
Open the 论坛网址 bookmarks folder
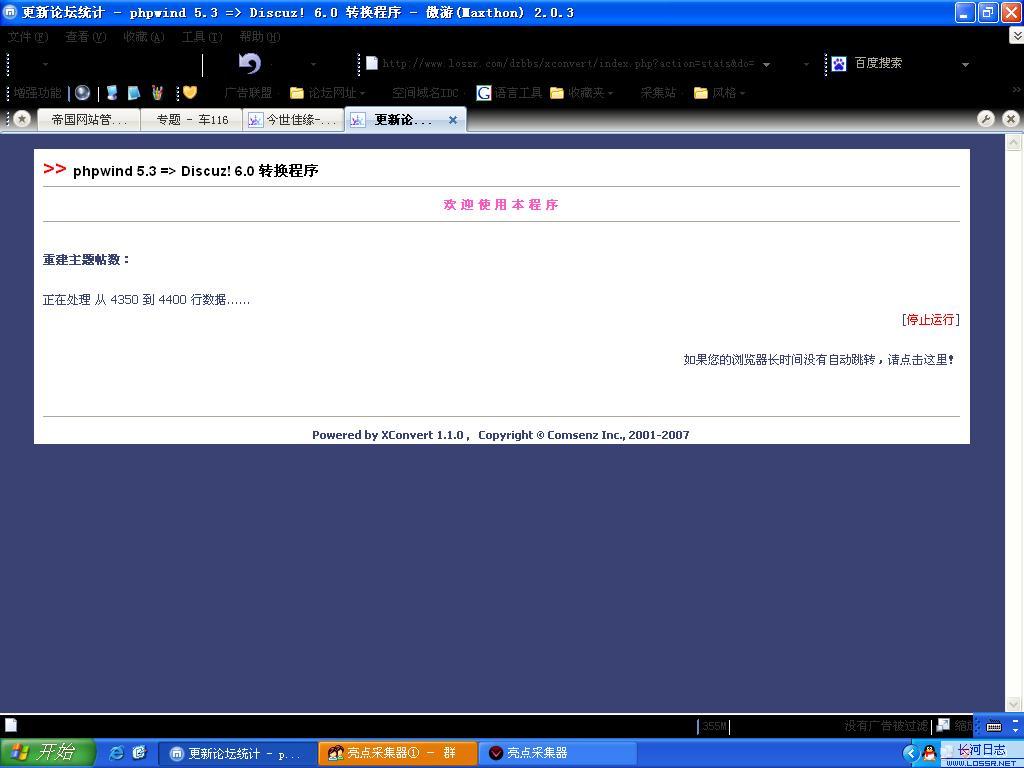click(327, 93)
